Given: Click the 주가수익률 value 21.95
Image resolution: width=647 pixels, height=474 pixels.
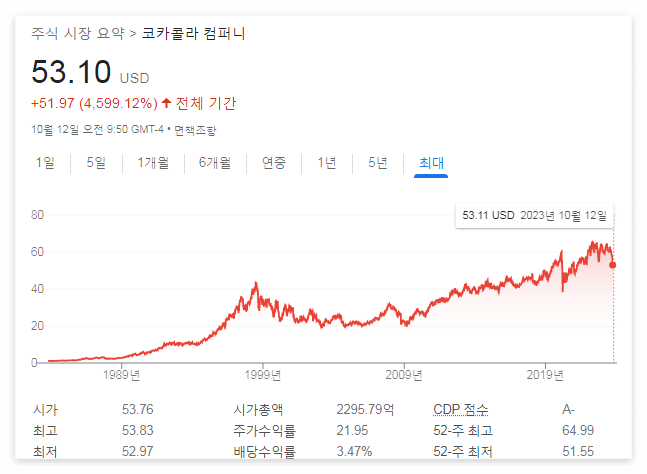Looking at the screenshot, I should coord(352,430).
